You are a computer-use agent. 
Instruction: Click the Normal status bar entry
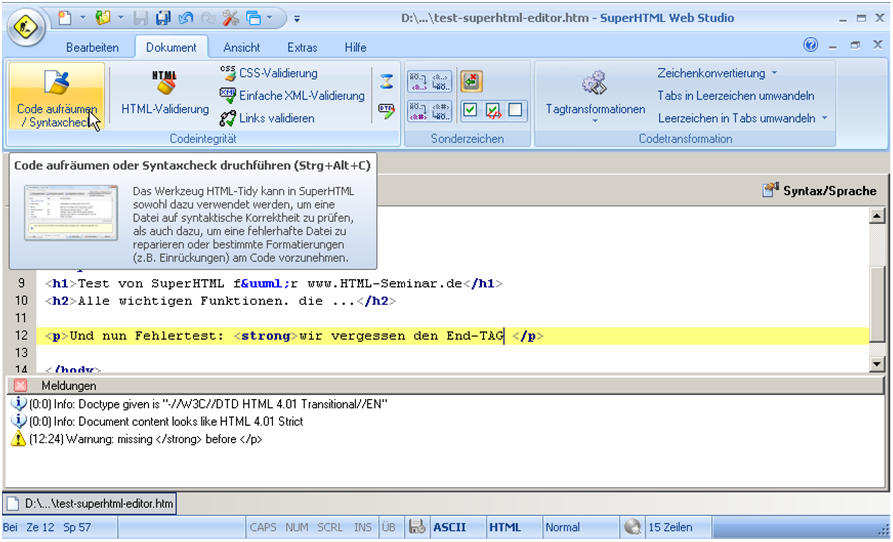coord(562,527)
